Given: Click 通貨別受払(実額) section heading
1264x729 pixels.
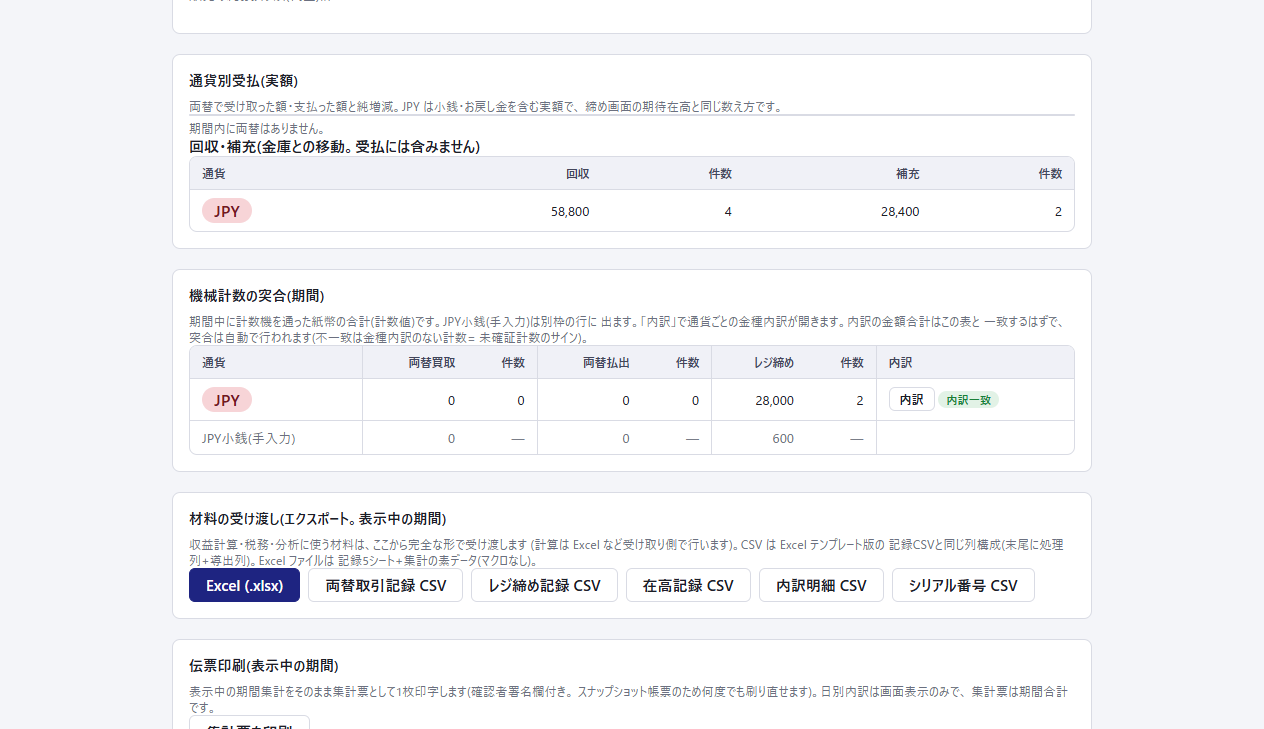Looking at the screenshot, I should tap(244, 81).
